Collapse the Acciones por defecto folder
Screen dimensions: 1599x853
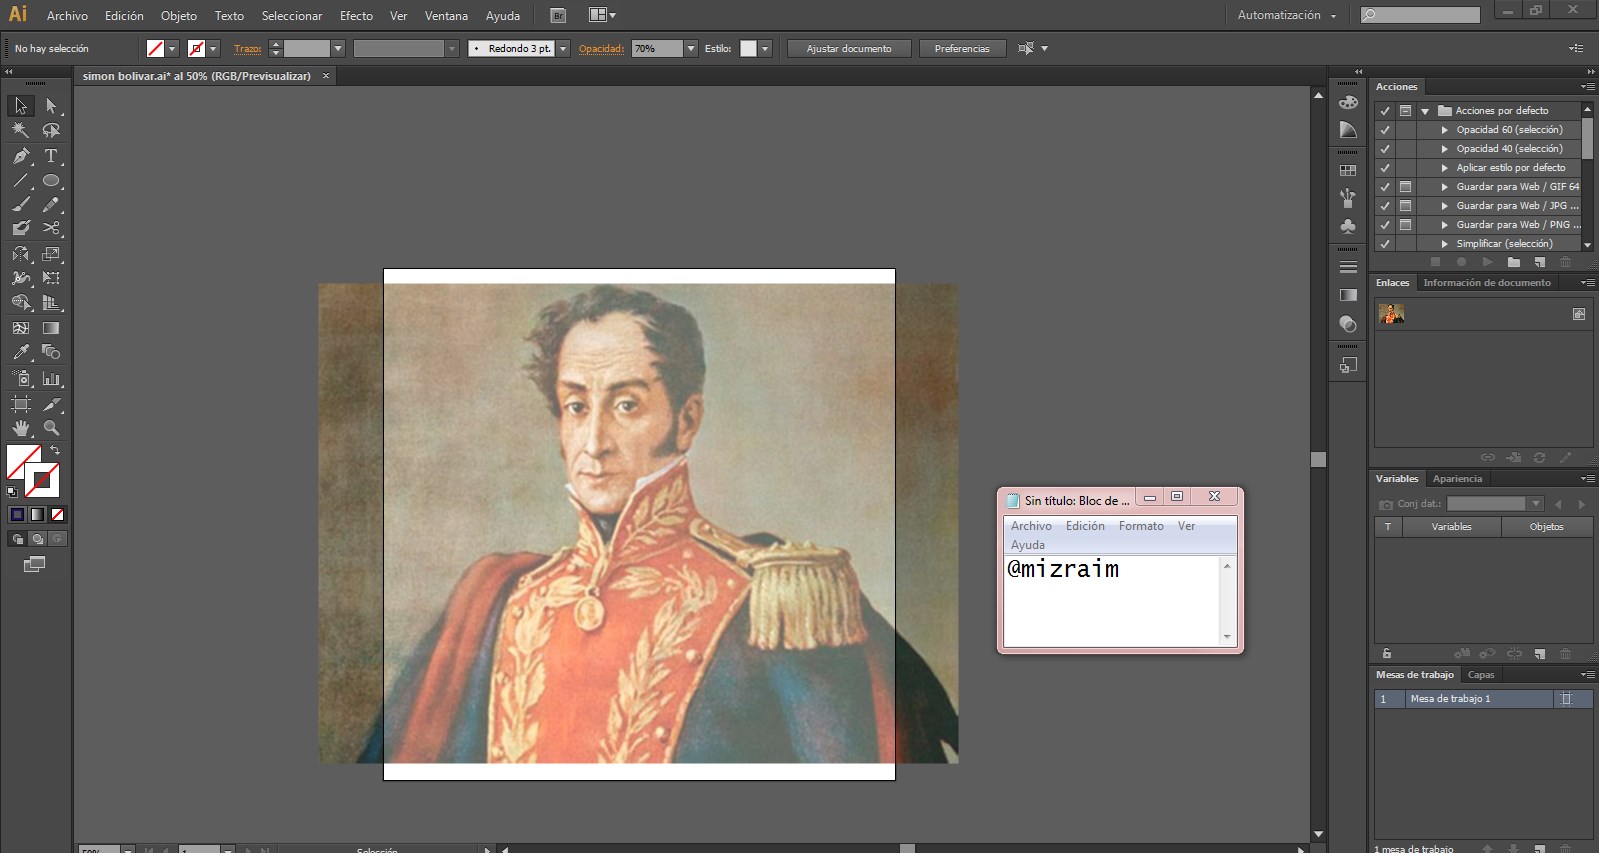pyautogui.click(x=1425, y=111)
